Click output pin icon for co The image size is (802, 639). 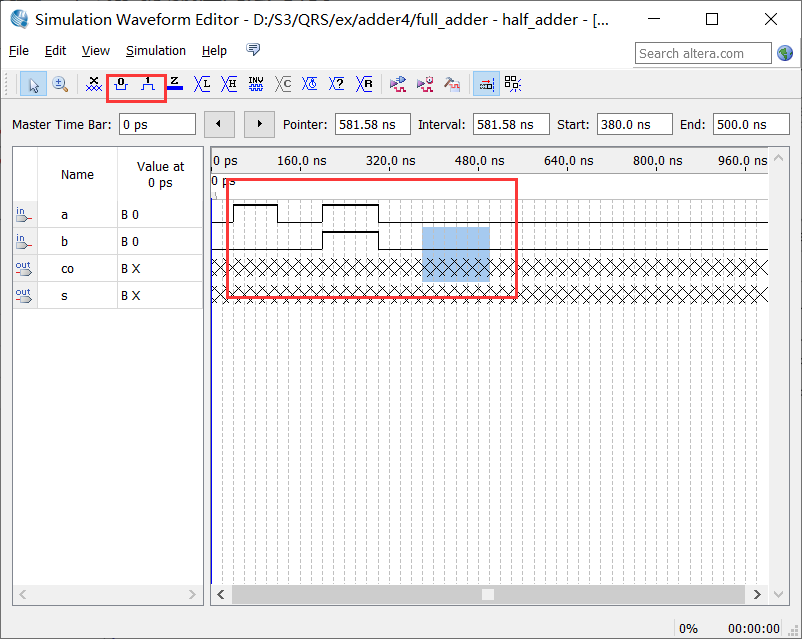pos(24,269)
